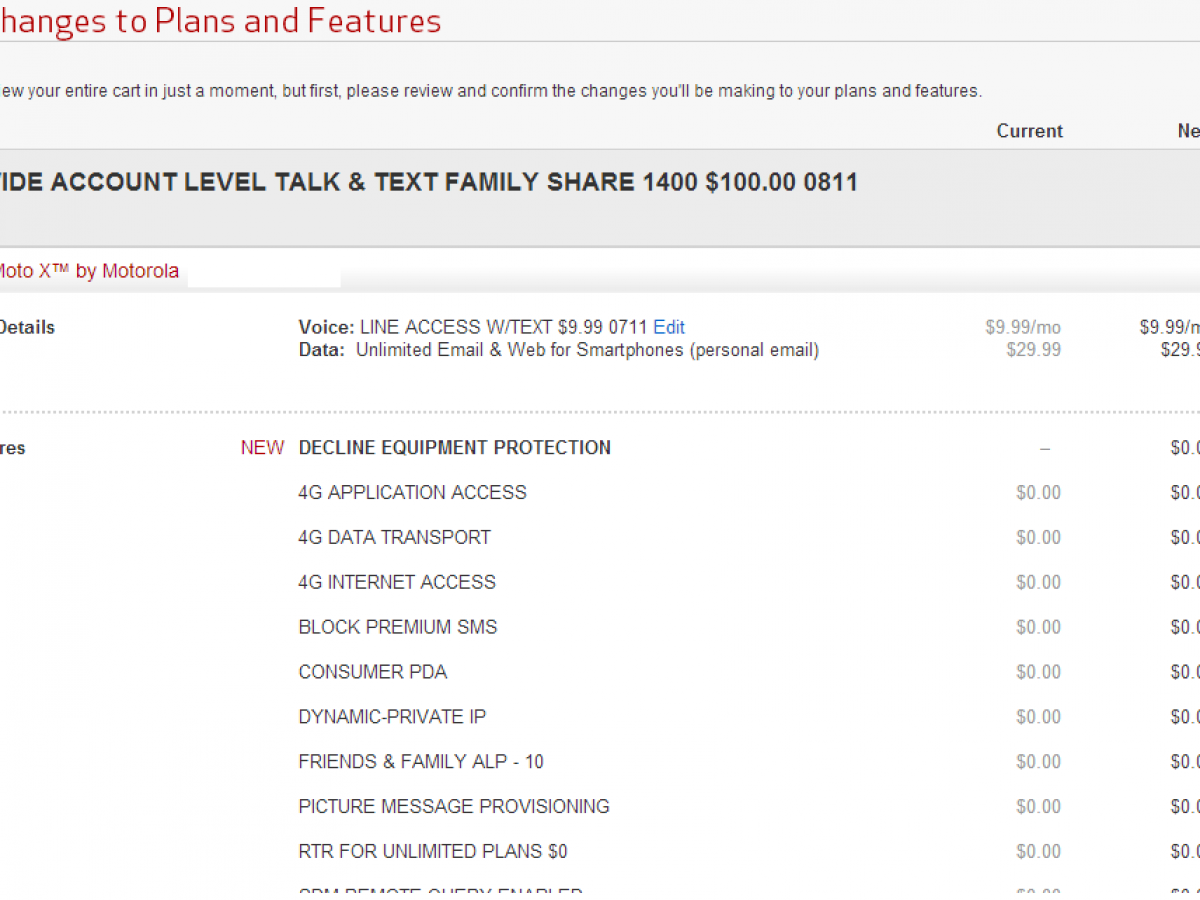The width and height of the screenshot is (1200, 900).
Task: Open the Moto X by Motorola link
Action: pyautogui.click(x=88, y=271)
